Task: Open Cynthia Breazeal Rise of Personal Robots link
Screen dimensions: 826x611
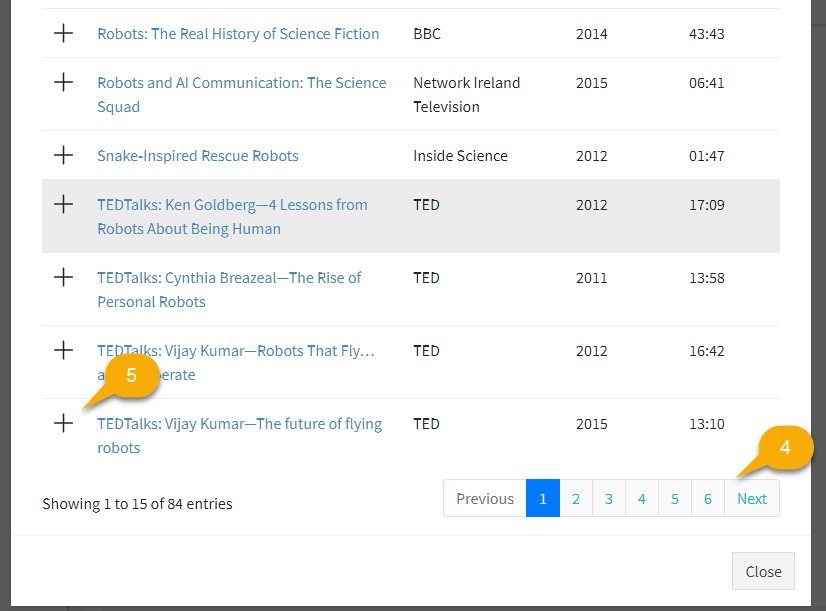Action: pos(229,290)
